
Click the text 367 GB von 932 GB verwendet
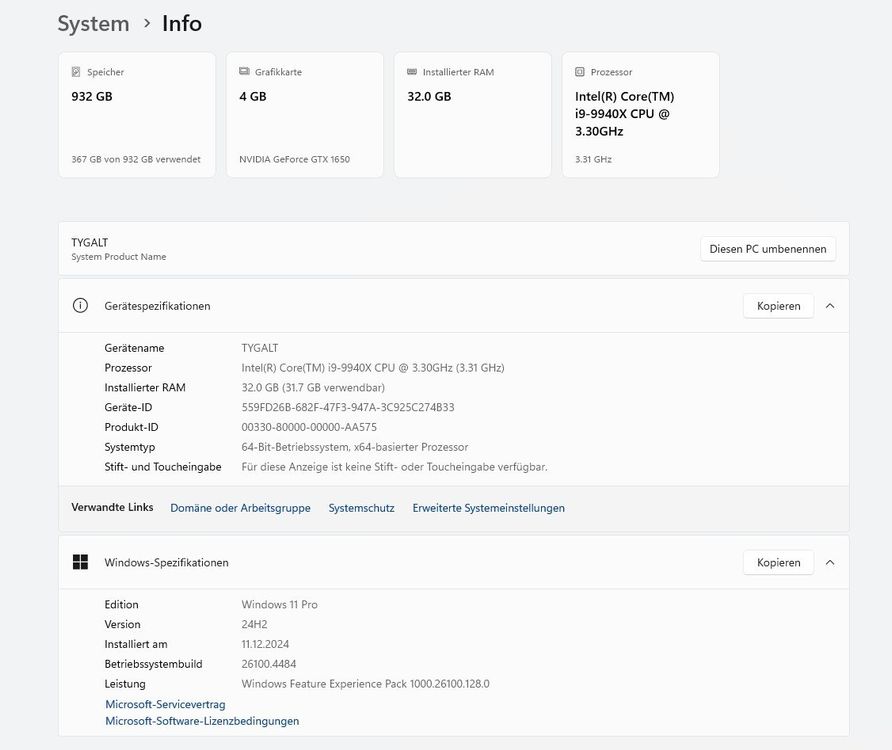136,159
